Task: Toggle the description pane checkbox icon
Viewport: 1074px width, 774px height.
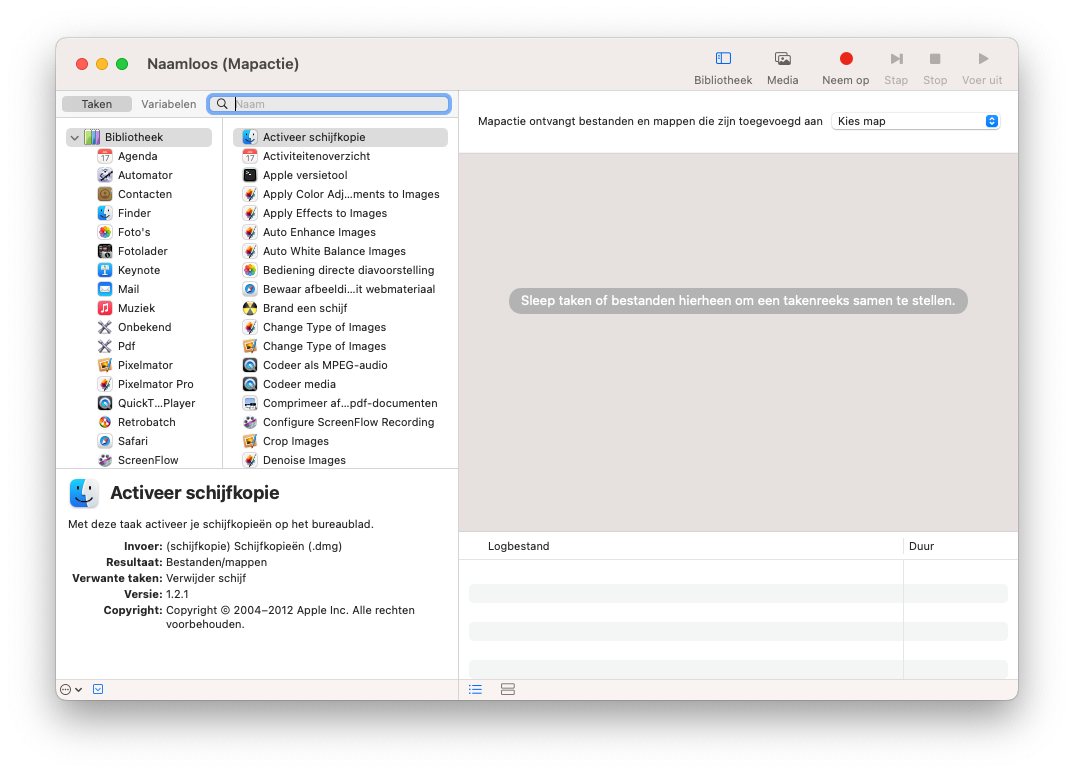Action: tap(98, 689)
